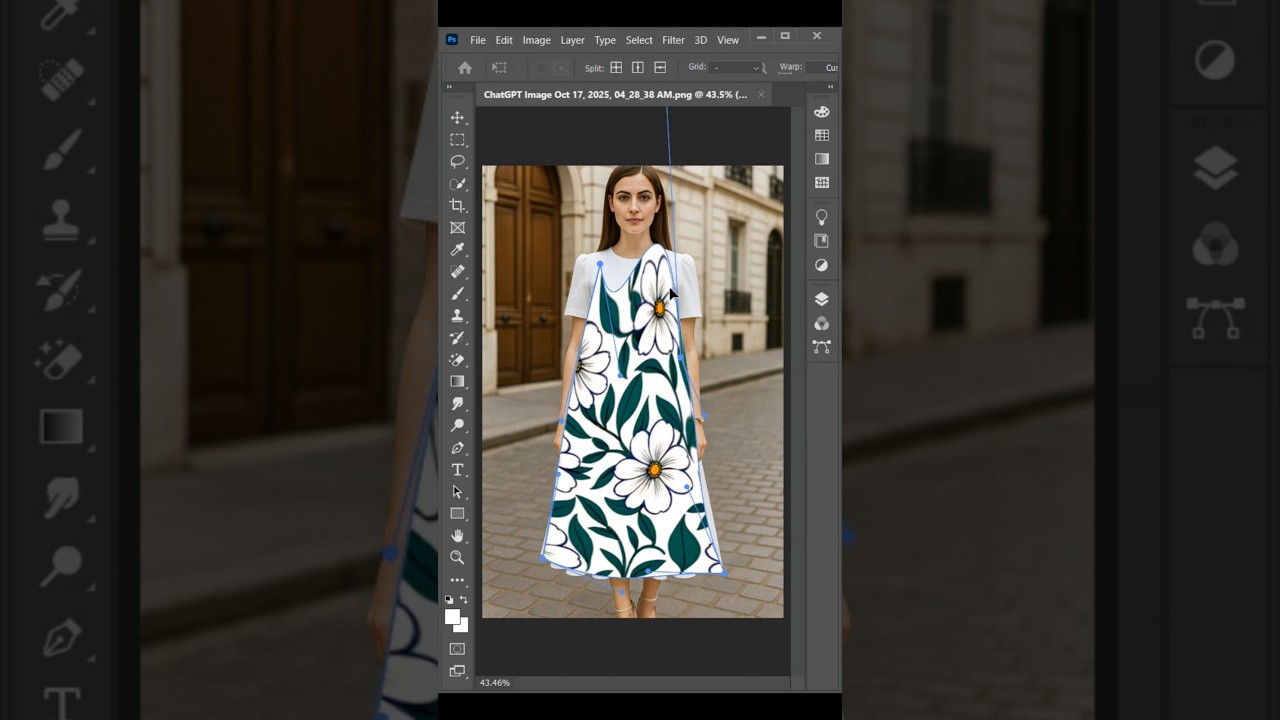Open the File menu
This screenshot has height=720, width=1280.
[478, 40]
